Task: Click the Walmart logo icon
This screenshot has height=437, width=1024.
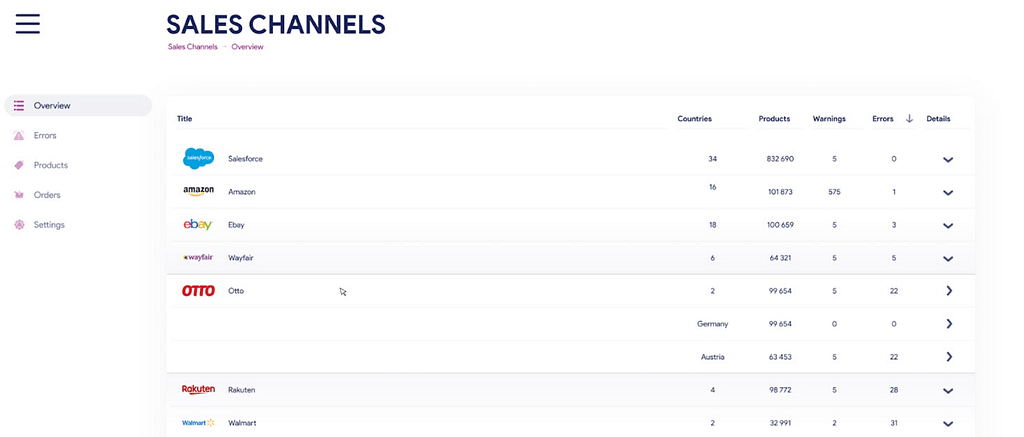Action: pyautogui.click(x=198, y=423)
